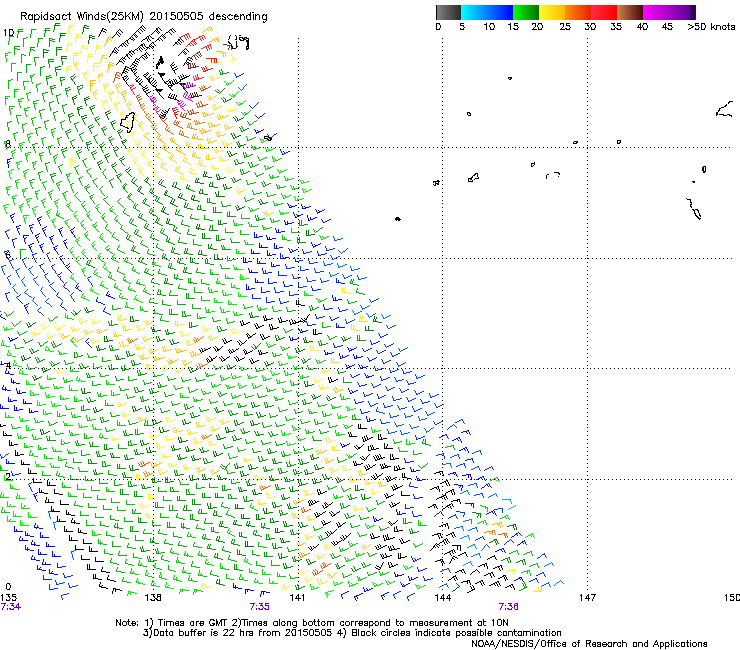
Task: Click the yellow 20-25 knots legend swatch
Action: (x=552, y=12)
